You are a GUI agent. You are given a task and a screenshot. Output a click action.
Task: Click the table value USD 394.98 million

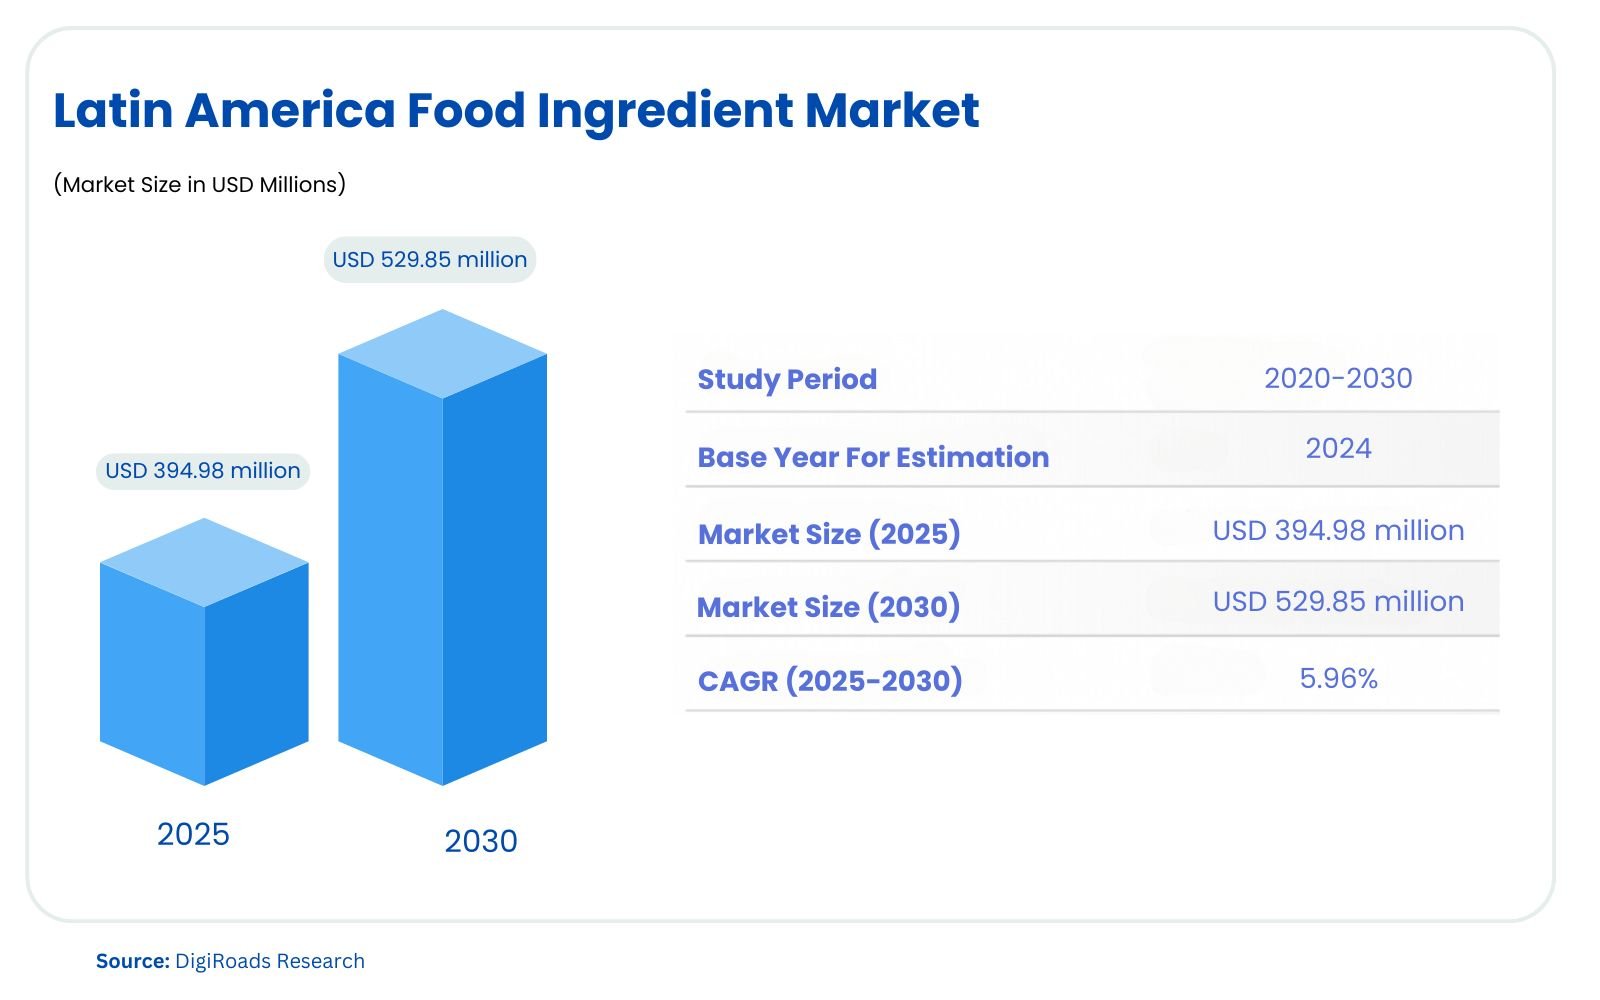[x=1338, y=530]
